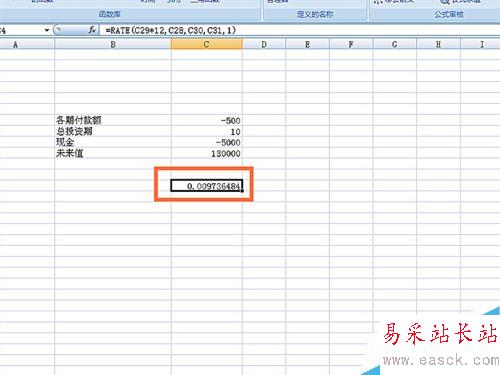Select column D header
500x375 pixels.
coord(264,44)
